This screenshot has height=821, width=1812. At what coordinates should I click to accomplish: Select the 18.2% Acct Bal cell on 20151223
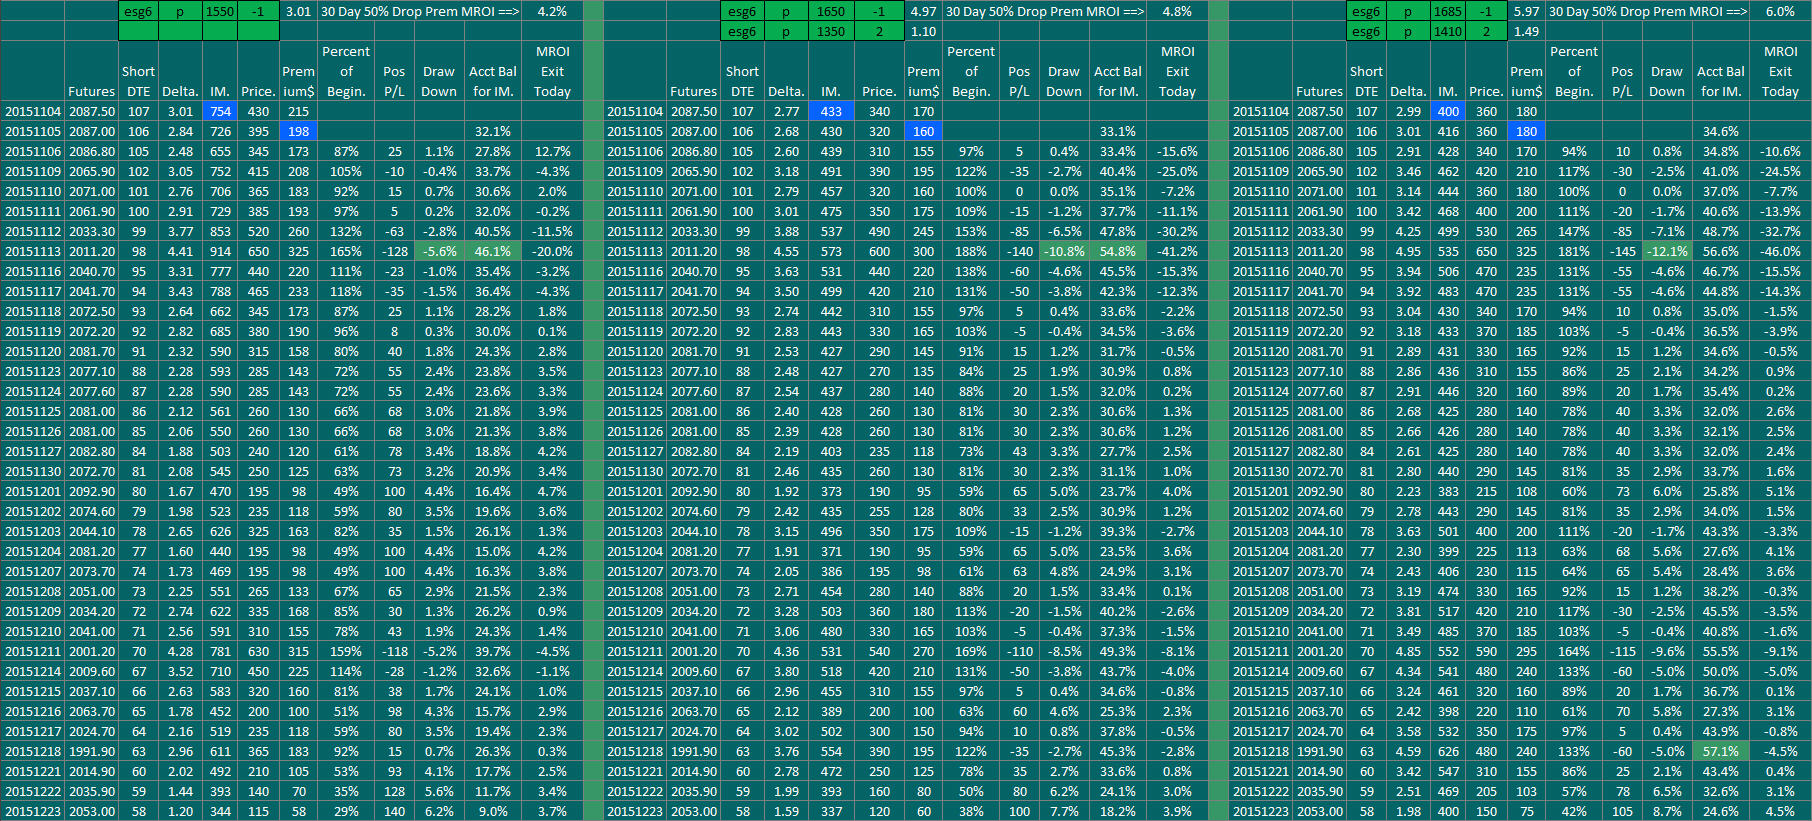pos(1118,812)
